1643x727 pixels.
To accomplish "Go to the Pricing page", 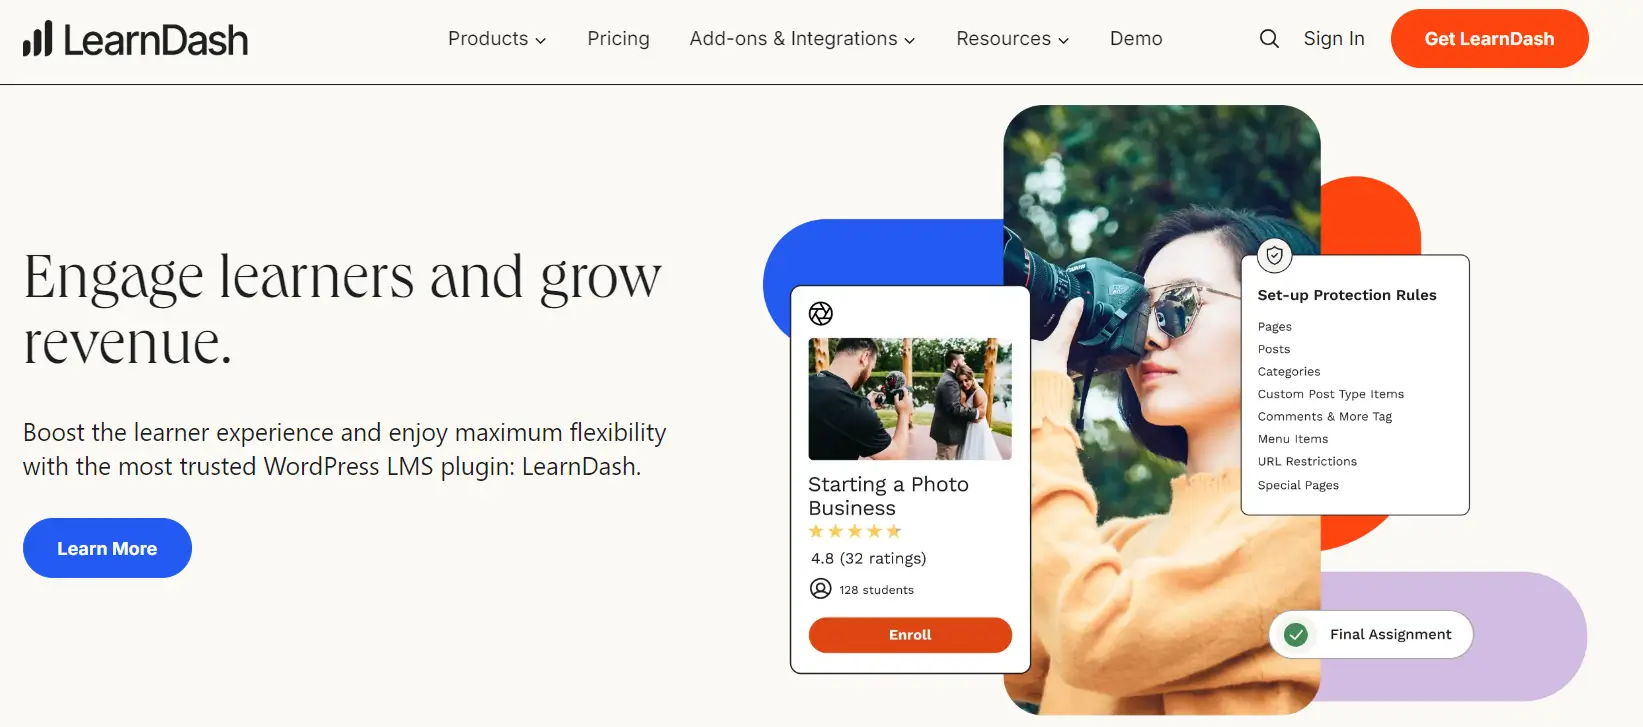I will click(618, 39).
